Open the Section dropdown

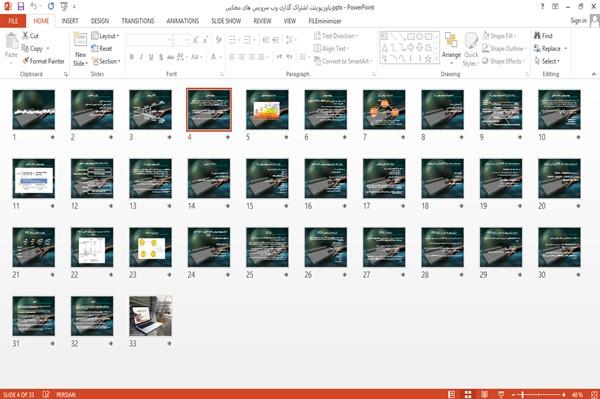pyautogui.click(x=106, y=61)
